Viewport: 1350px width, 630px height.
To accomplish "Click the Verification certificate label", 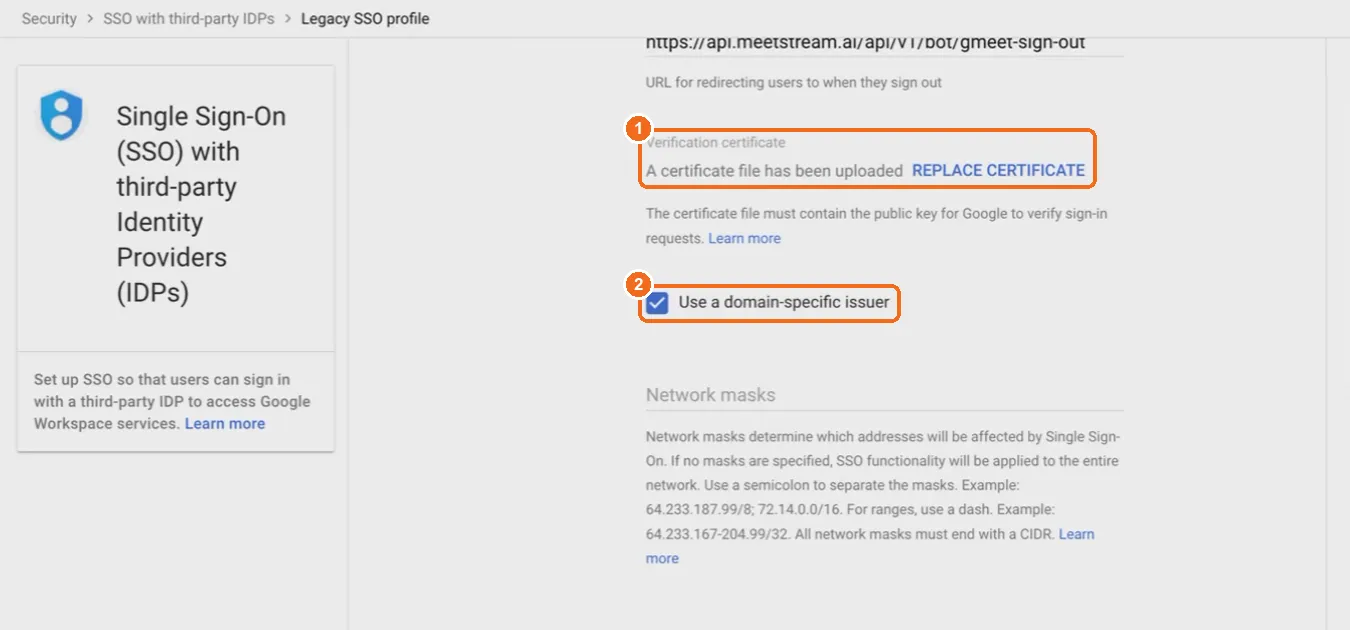I will [x=716, y=143].
